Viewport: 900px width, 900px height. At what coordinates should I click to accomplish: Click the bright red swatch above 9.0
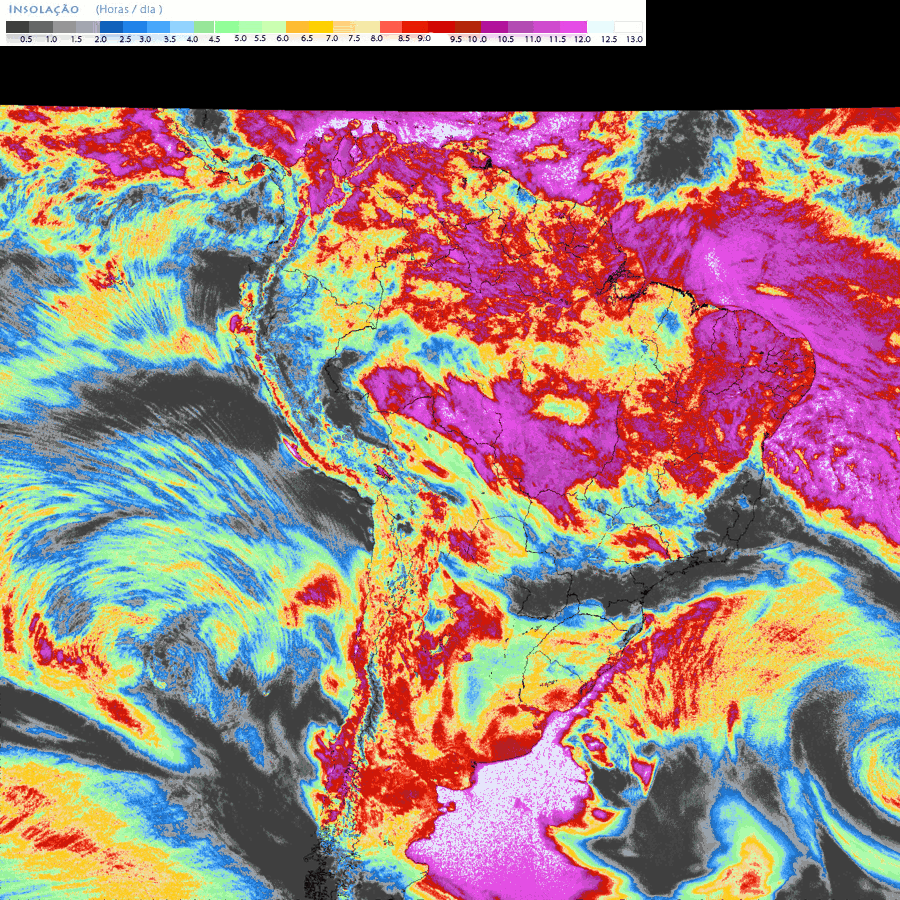pyautogui.click(x=415, y=27)
